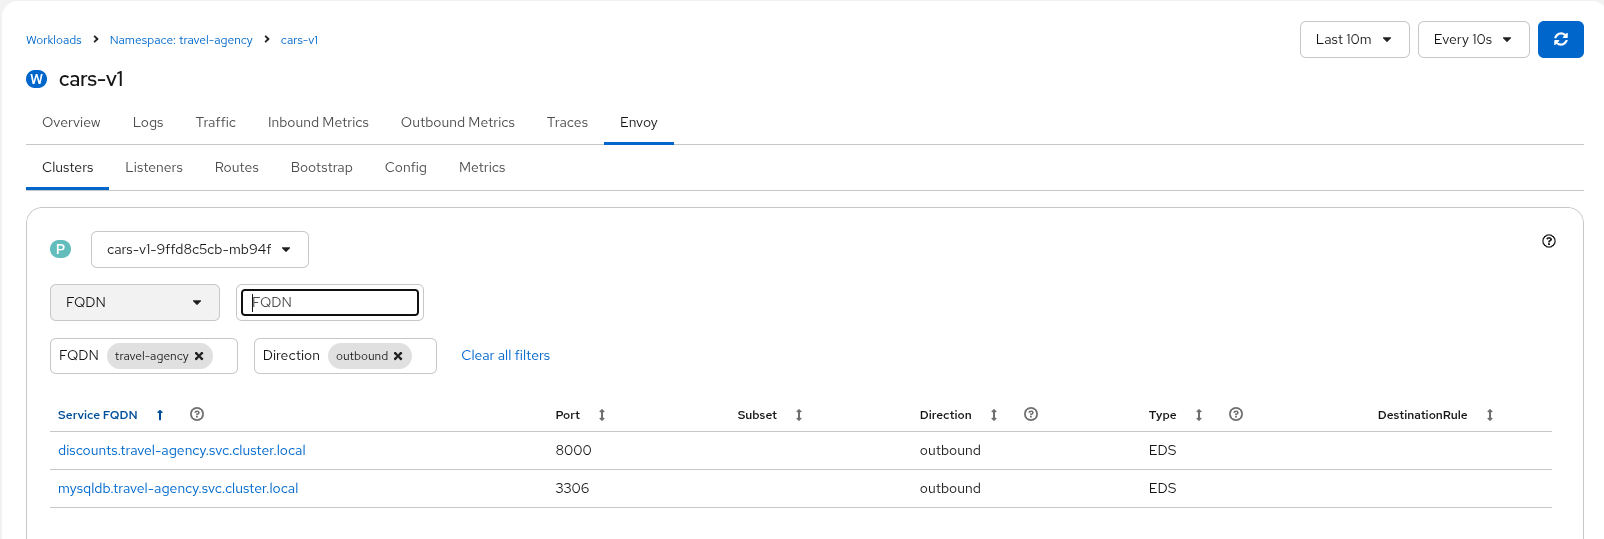Open discounts.travel-agency.svc.cluster.local service link
Viewport: 1604px width, 539px height.
click(182, 450)
